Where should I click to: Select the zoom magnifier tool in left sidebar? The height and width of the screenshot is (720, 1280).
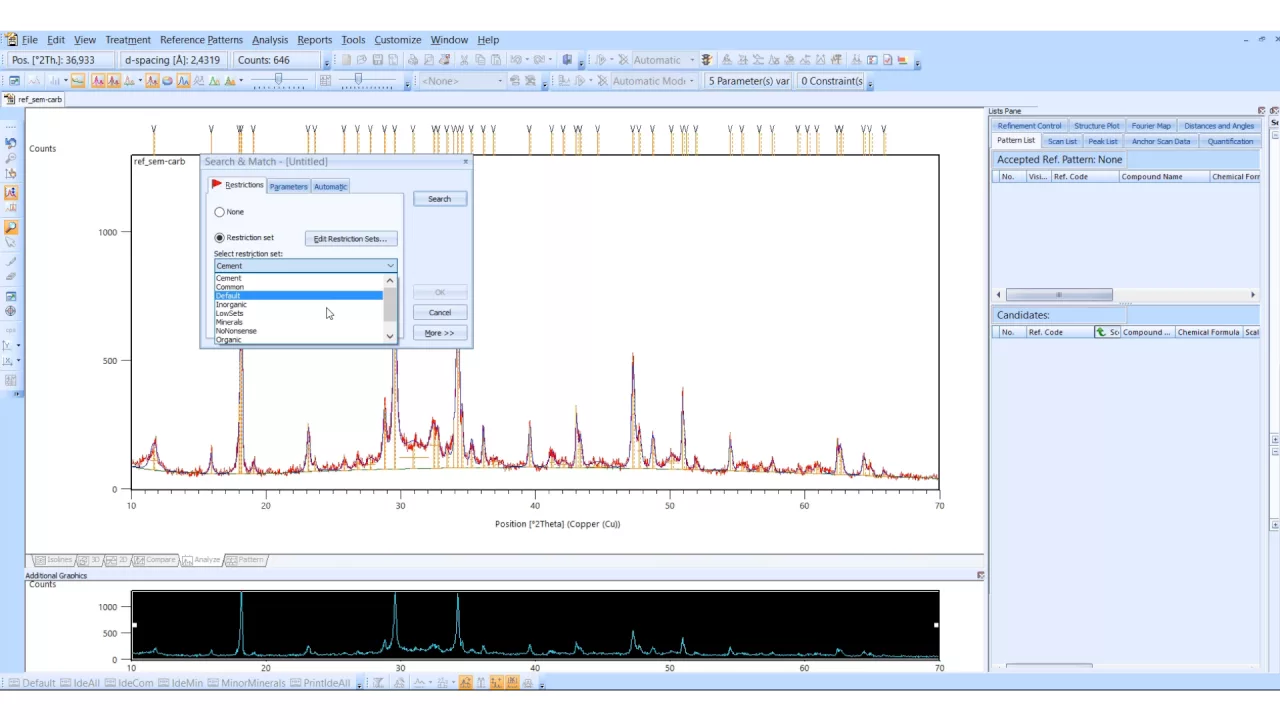pyautogui.click(x=11, y=228)
